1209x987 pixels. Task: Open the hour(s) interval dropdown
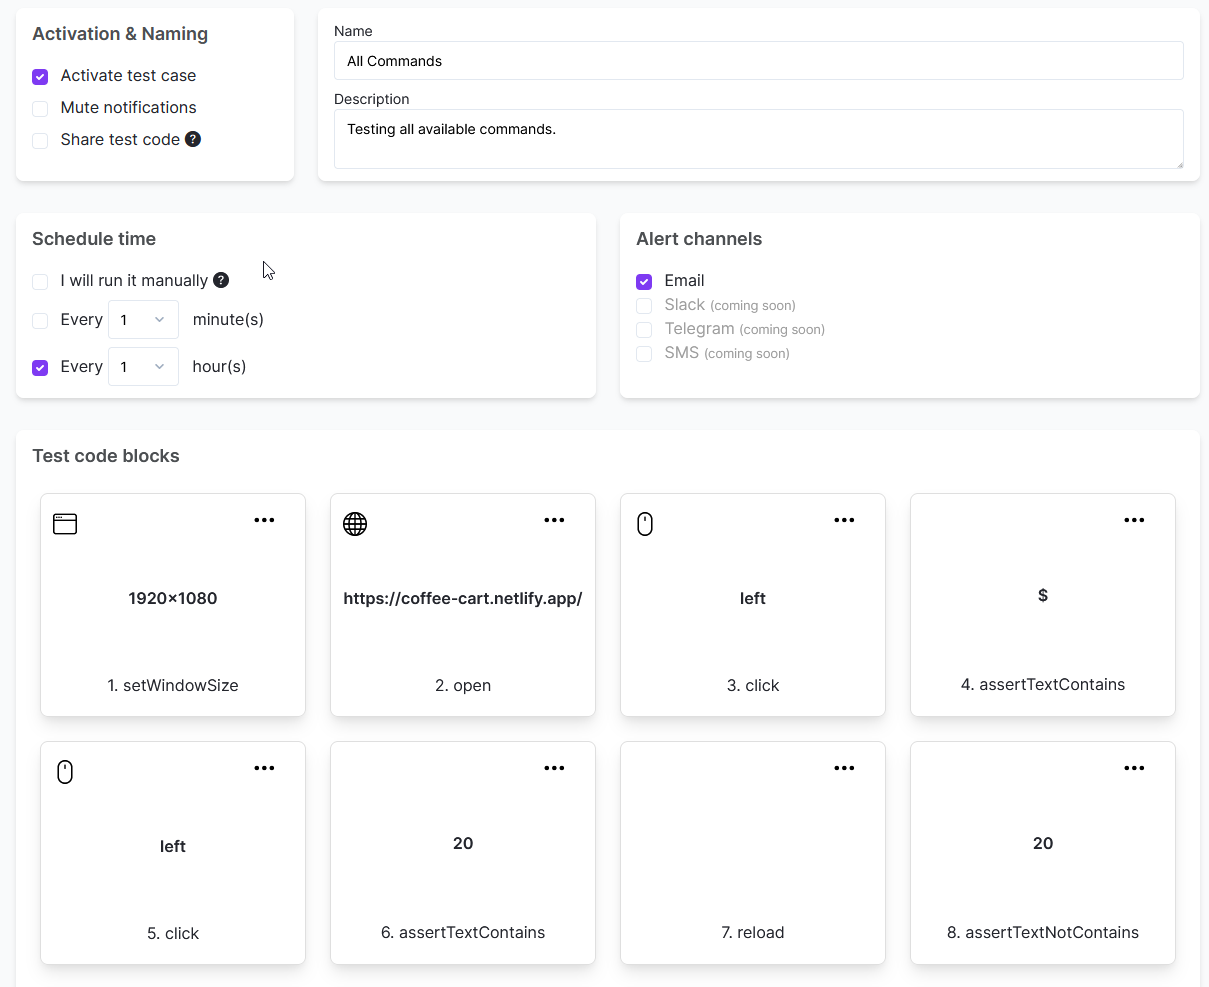(x=143, y=366)
